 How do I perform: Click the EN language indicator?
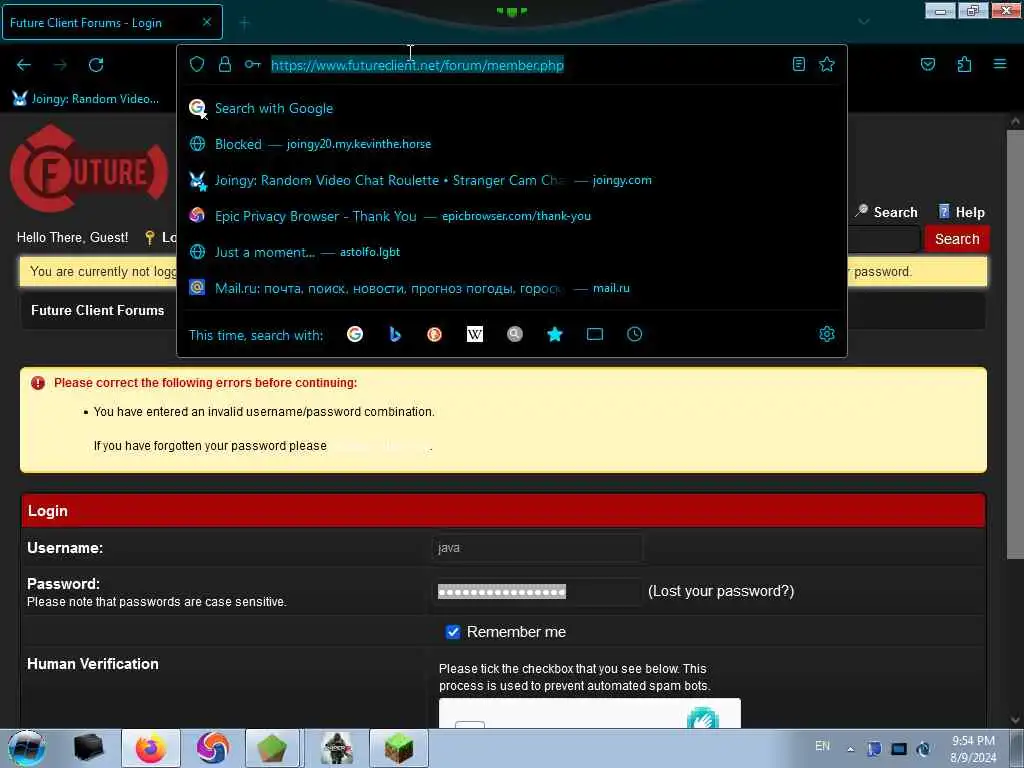pos(822,746)
